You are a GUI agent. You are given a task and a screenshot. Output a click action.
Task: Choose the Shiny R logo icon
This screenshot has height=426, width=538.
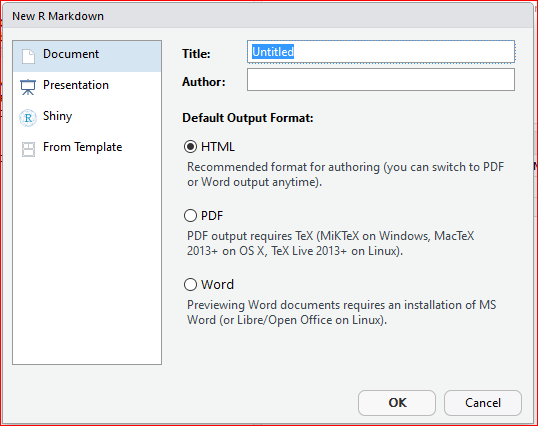[28, 118]
